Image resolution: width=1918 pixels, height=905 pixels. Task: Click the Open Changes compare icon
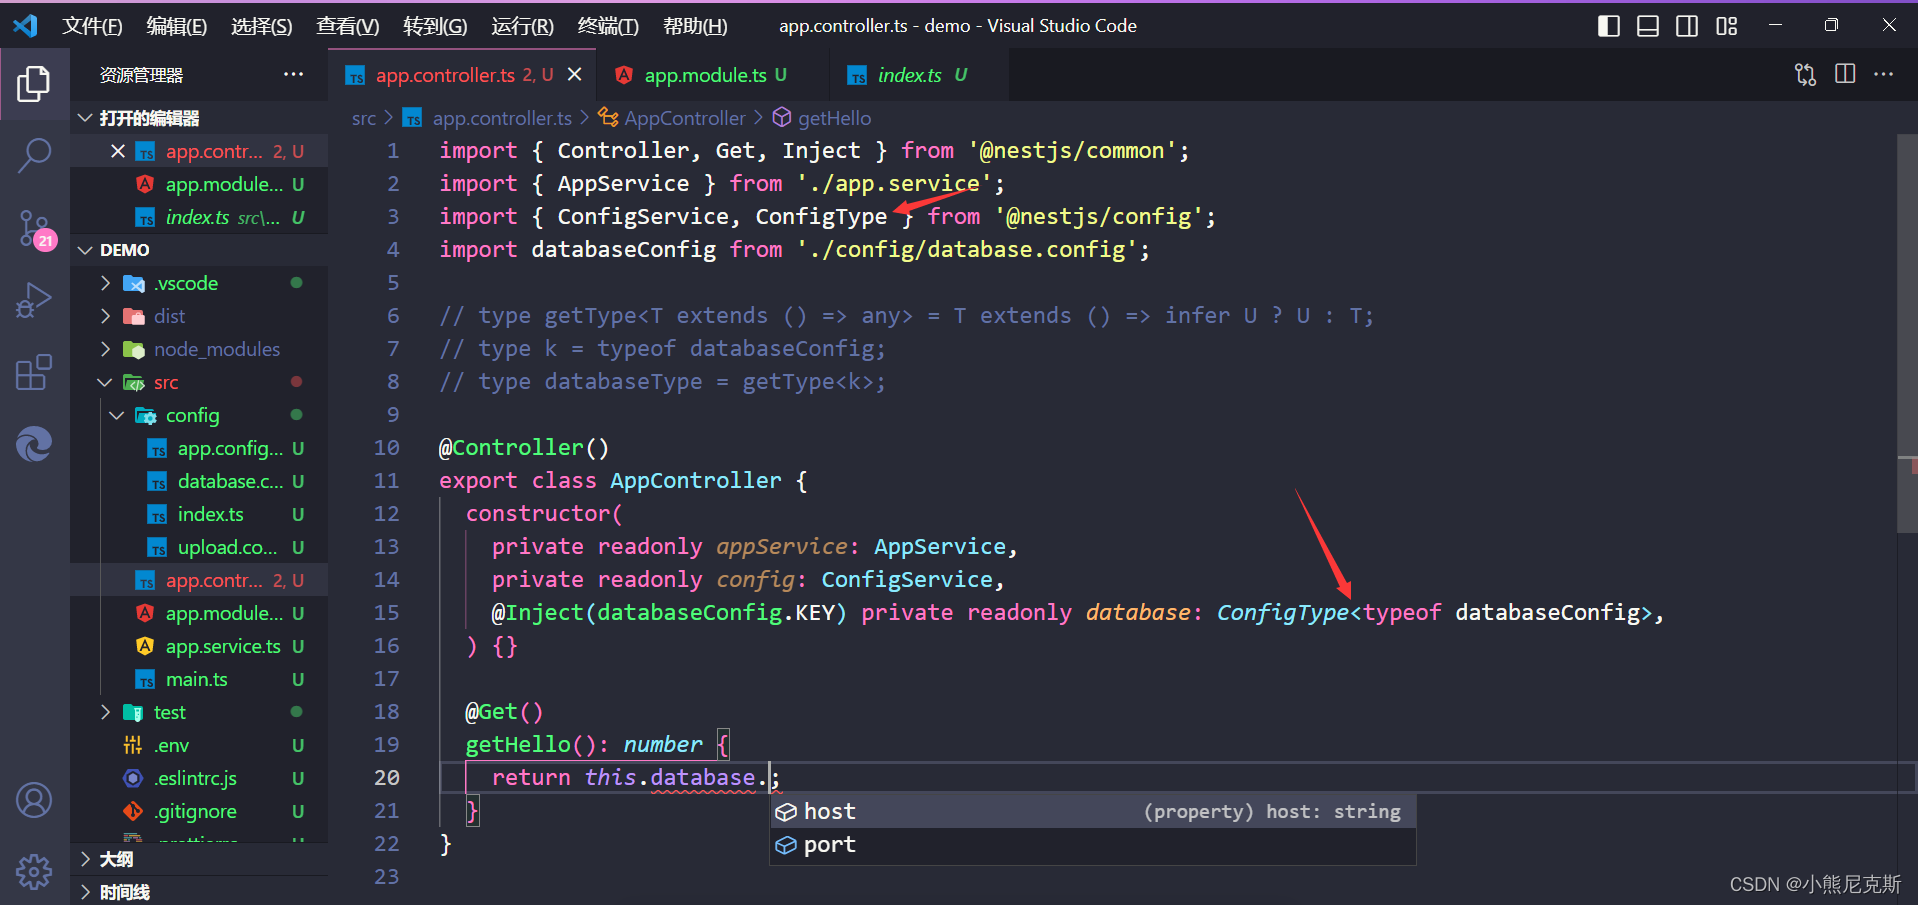coord(1805,75)
